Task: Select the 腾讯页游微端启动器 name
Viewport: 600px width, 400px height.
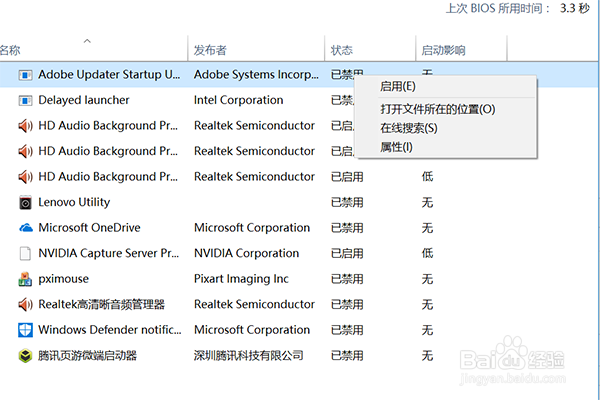Action: click(87, 356)
